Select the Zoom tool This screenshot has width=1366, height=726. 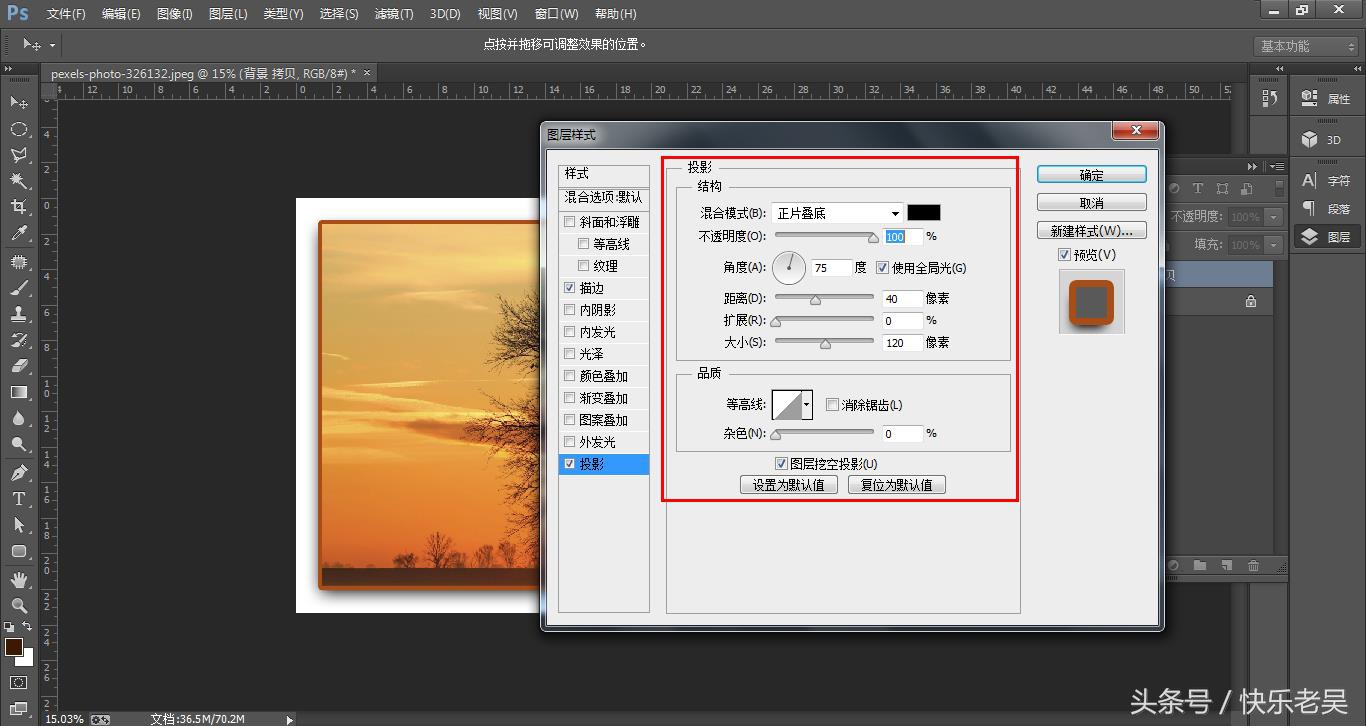click(x=20, y=606)
